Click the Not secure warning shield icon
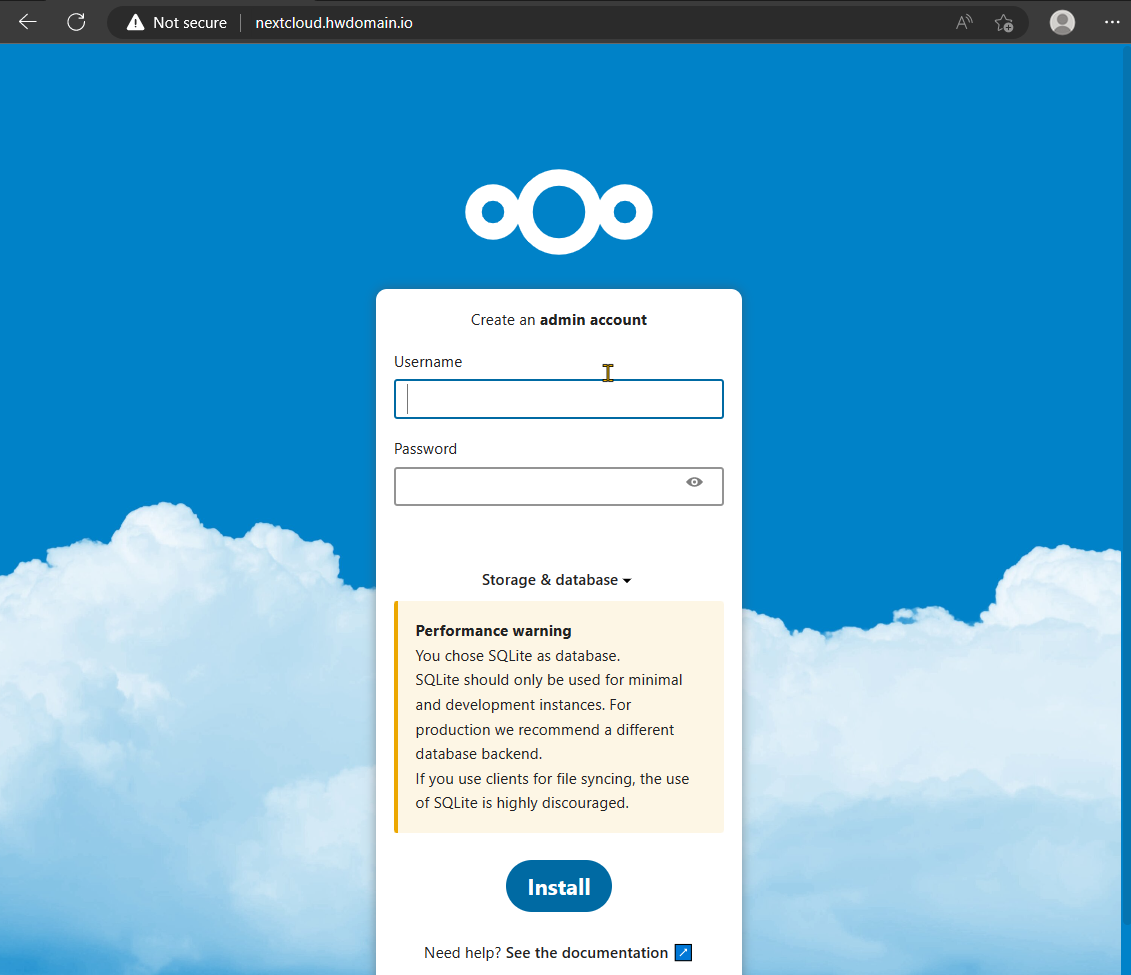Screen dimensions: 1131x975 point(135,22)
